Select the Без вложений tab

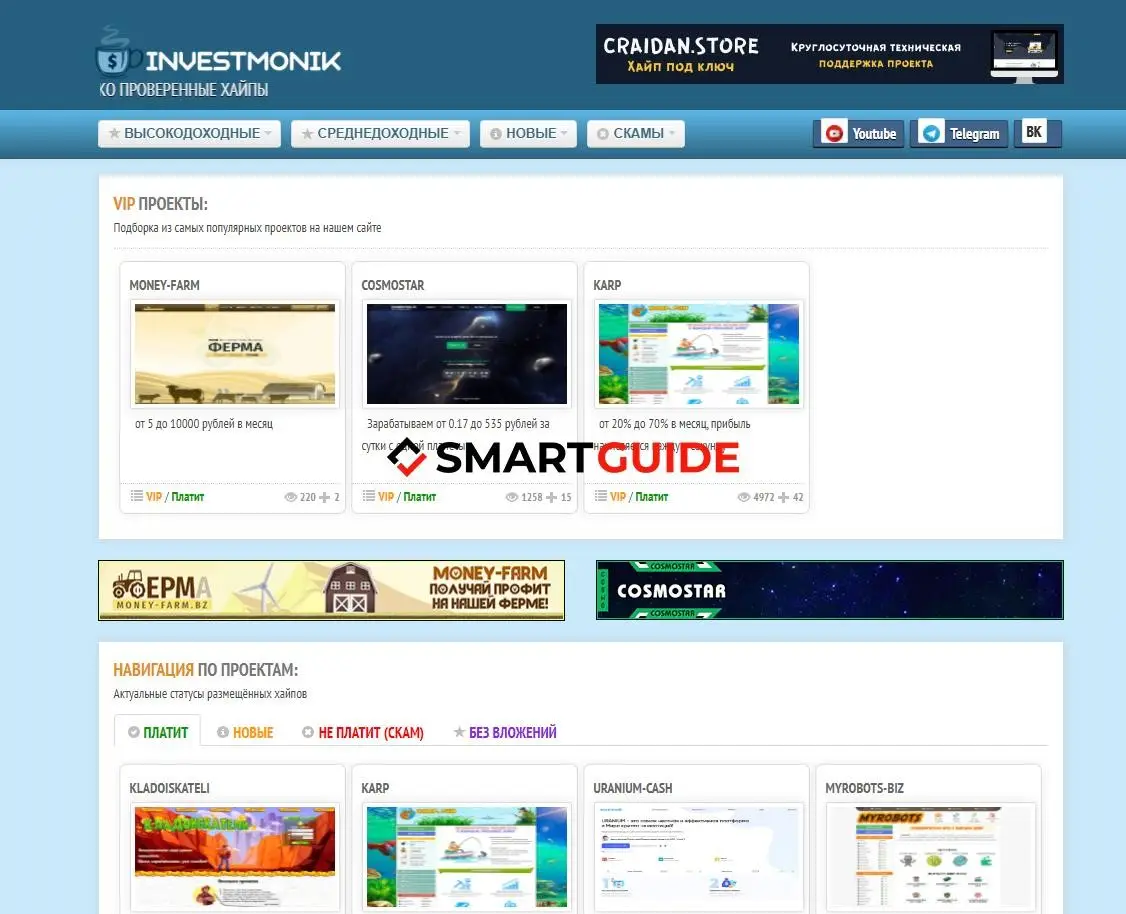[x=505, y=733]
